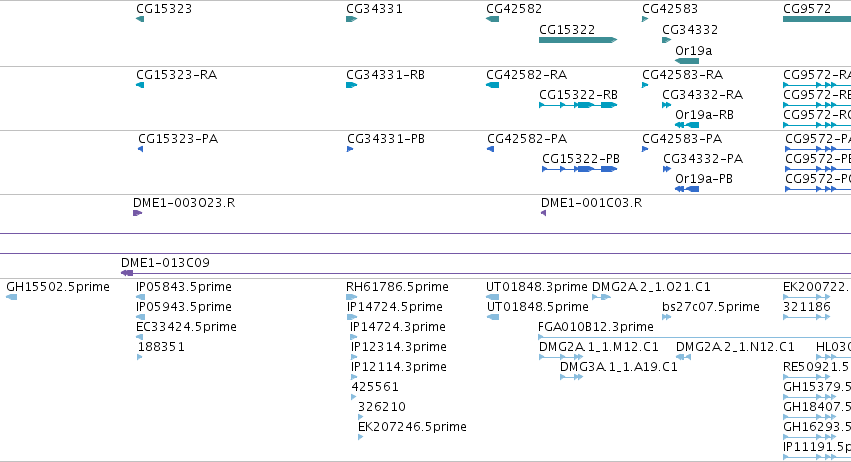Open the CG34331-RB transcript label
851x462 pixels.
(x=385, y=75)
